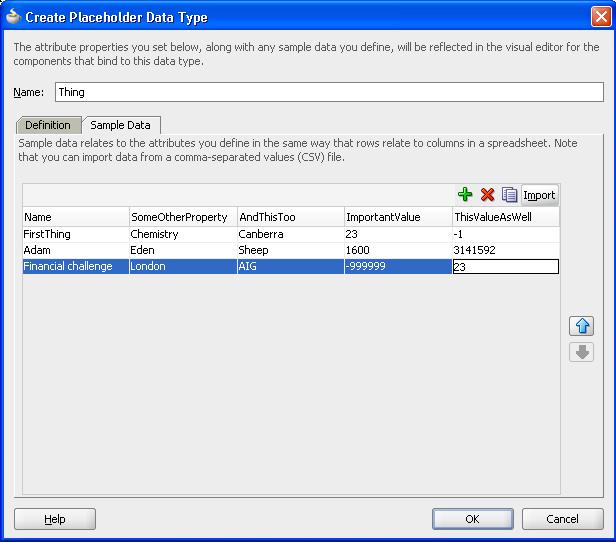Select the FirstThing row name cell
Screen dimensions: 616x542
click(75, 234)
